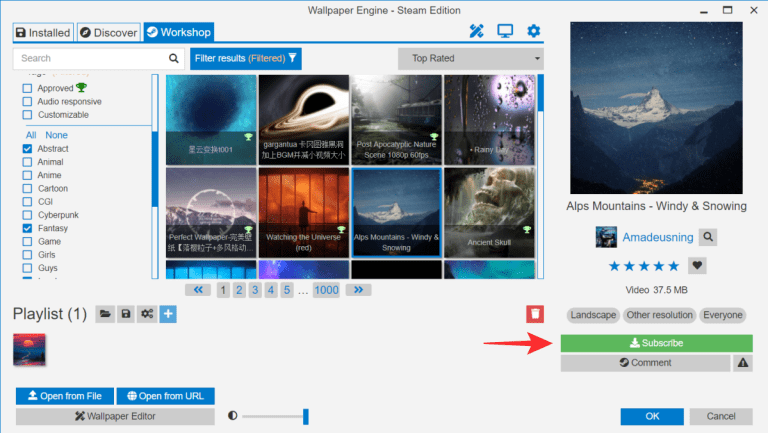This screenshot has height=433, width=768.
Task: Click the Landscape tag pill
Action: point(593,315)
